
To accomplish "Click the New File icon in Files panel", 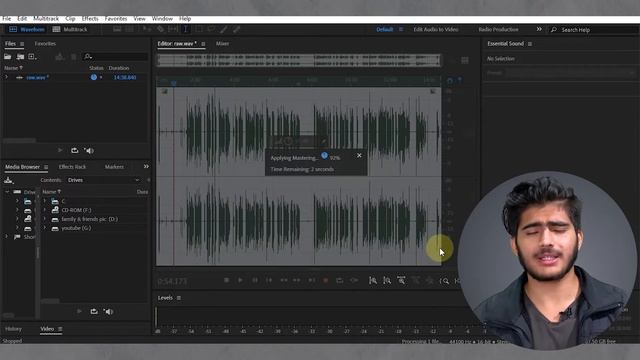I will (32, 57).
